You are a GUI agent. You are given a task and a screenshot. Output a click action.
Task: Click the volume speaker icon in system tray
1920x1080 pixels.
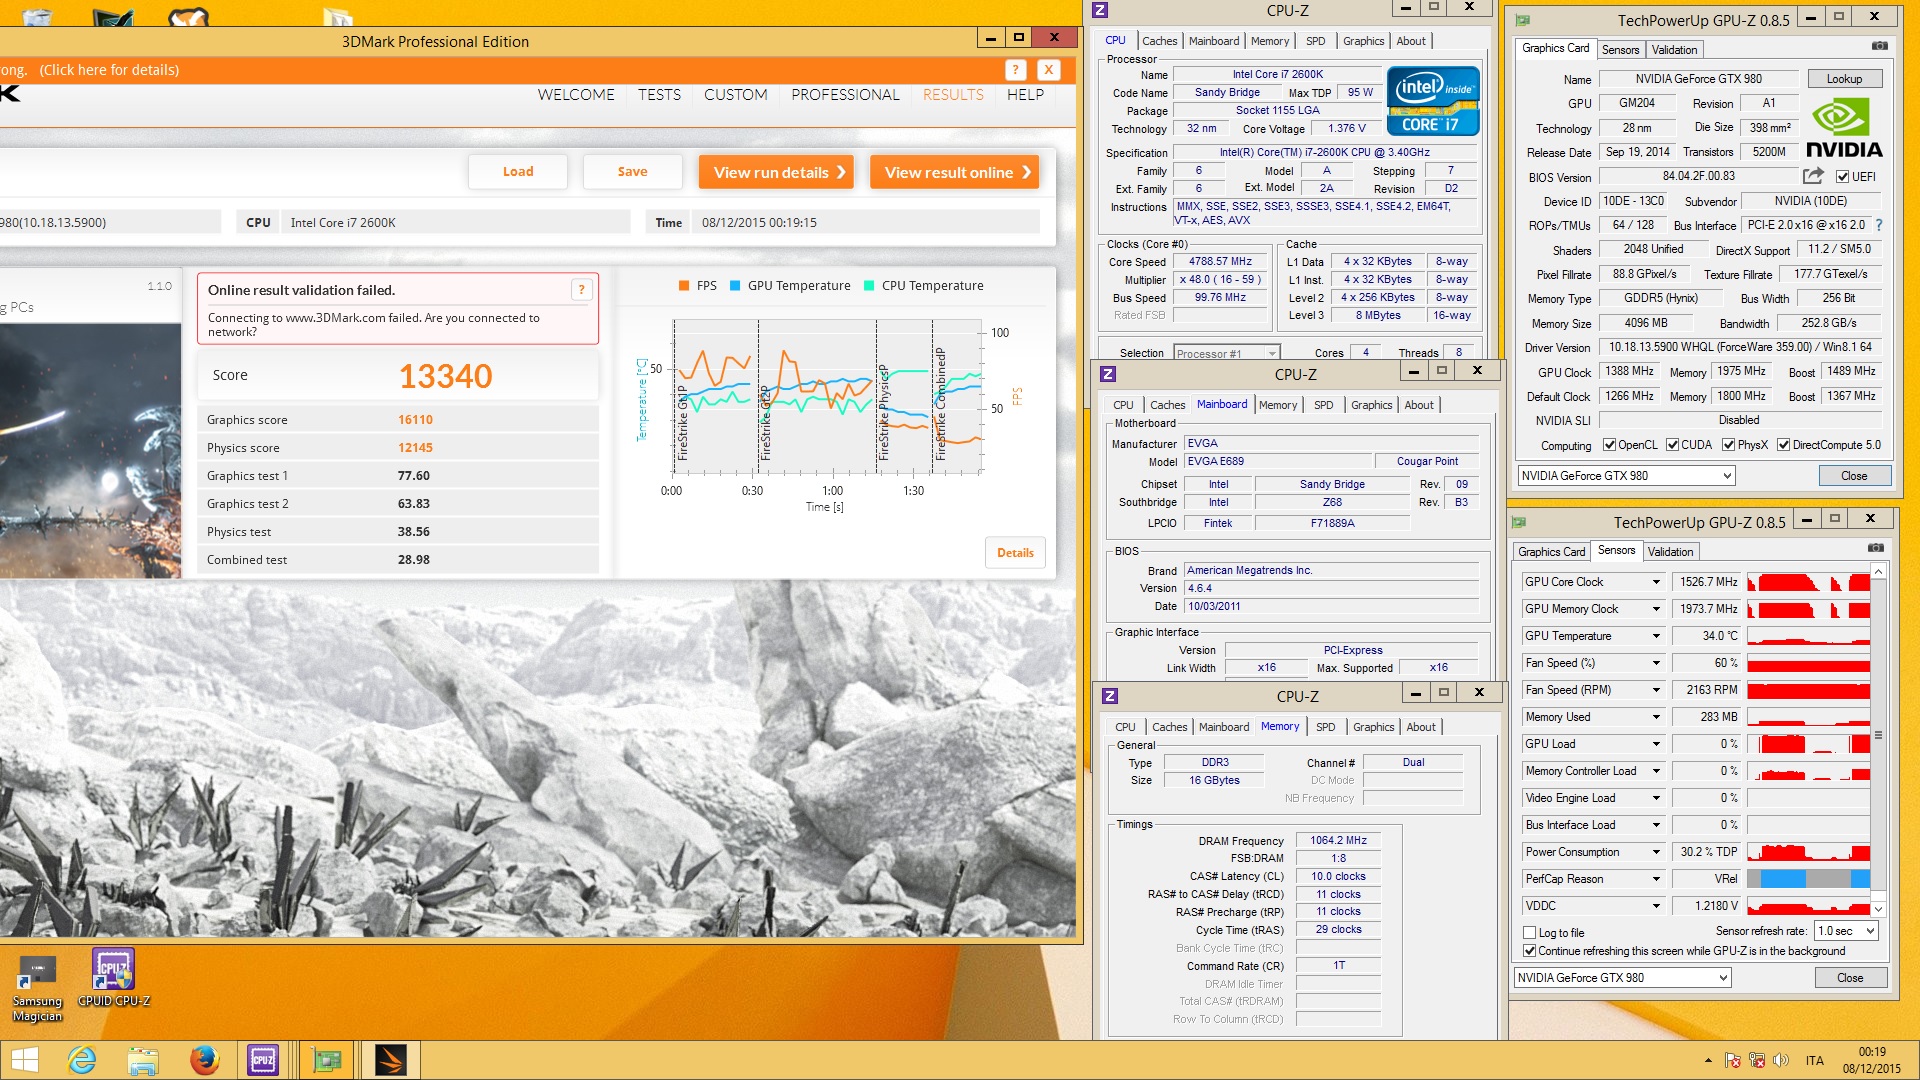coord(1781,1060)
